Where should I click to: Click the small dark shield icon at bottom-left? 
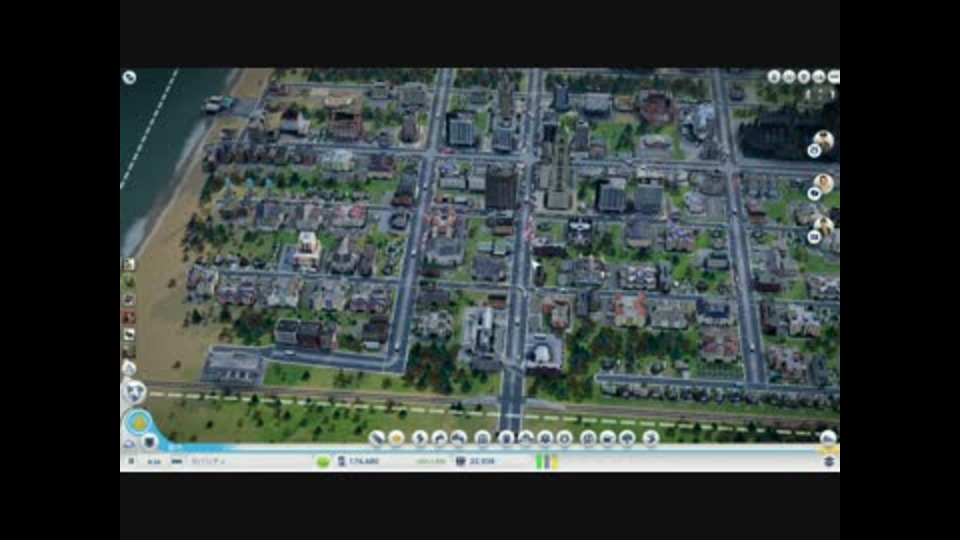149,441
